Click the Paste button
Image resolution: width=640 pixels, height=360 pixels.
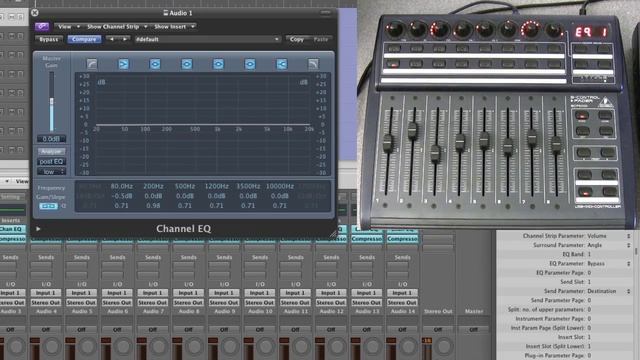[321, 39]
